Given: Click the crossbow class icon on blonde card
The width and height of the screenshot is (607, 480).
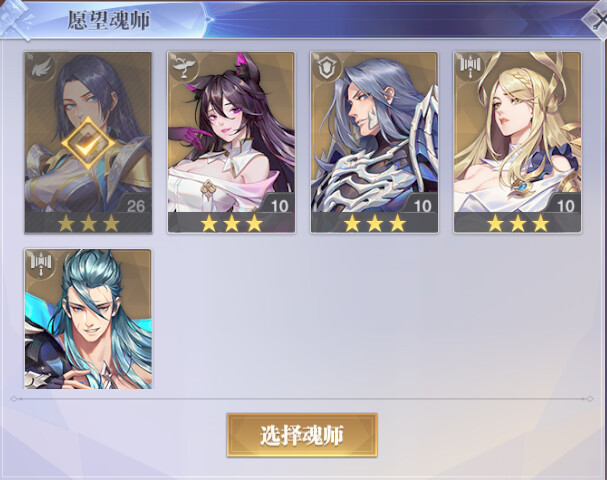Looking at the screenshot, I should (470, 67).
